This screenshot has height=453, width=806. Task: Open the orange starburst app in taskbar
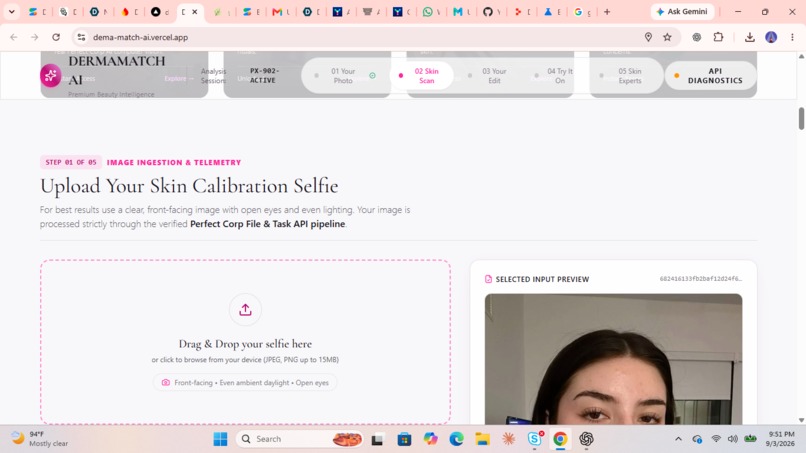[508, 439]
